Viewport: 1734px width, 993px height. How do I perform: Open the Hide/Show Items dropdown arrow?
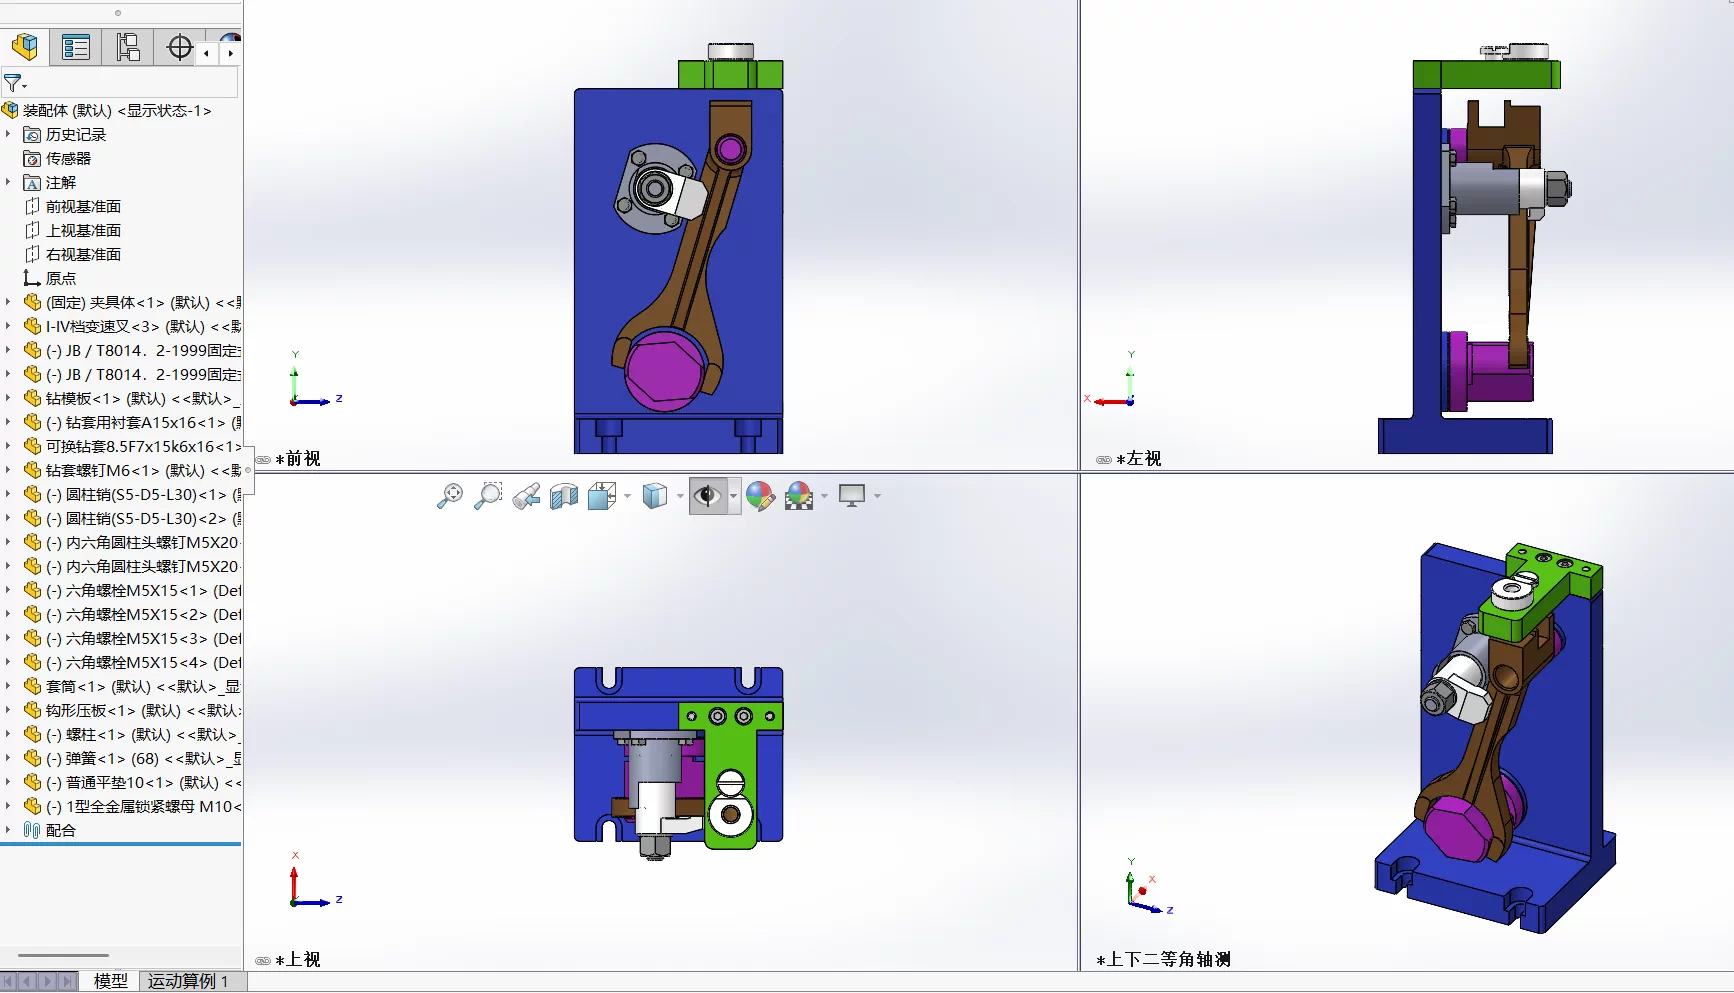tap(734, 496)
